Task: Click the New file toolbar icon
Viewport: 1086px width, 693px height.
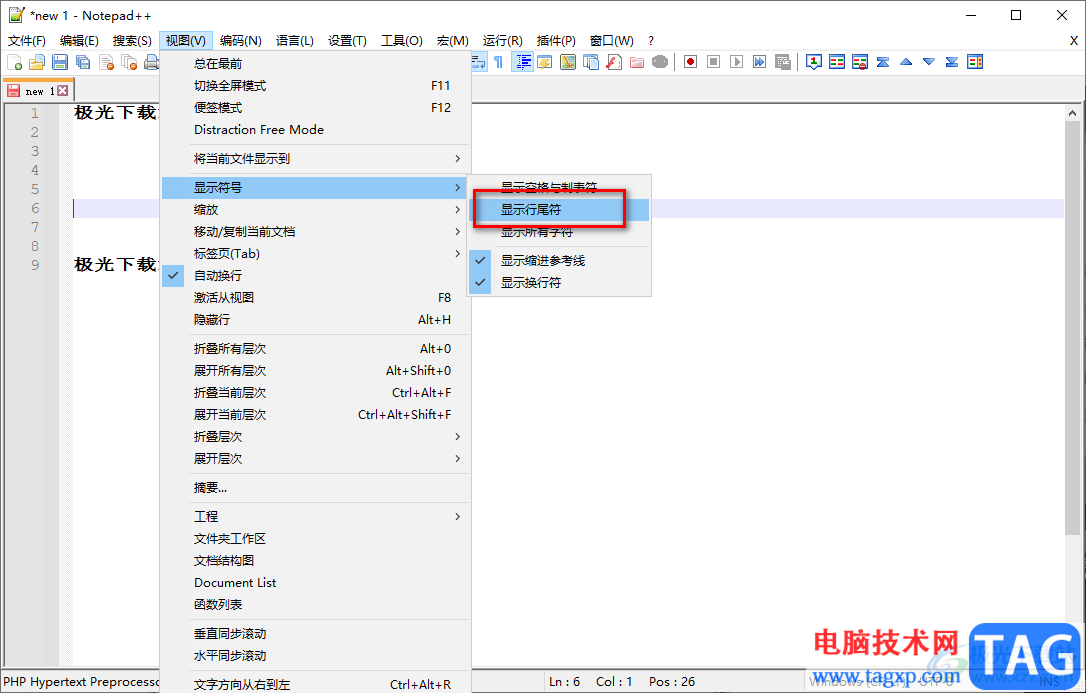Action: coord(15,62)
